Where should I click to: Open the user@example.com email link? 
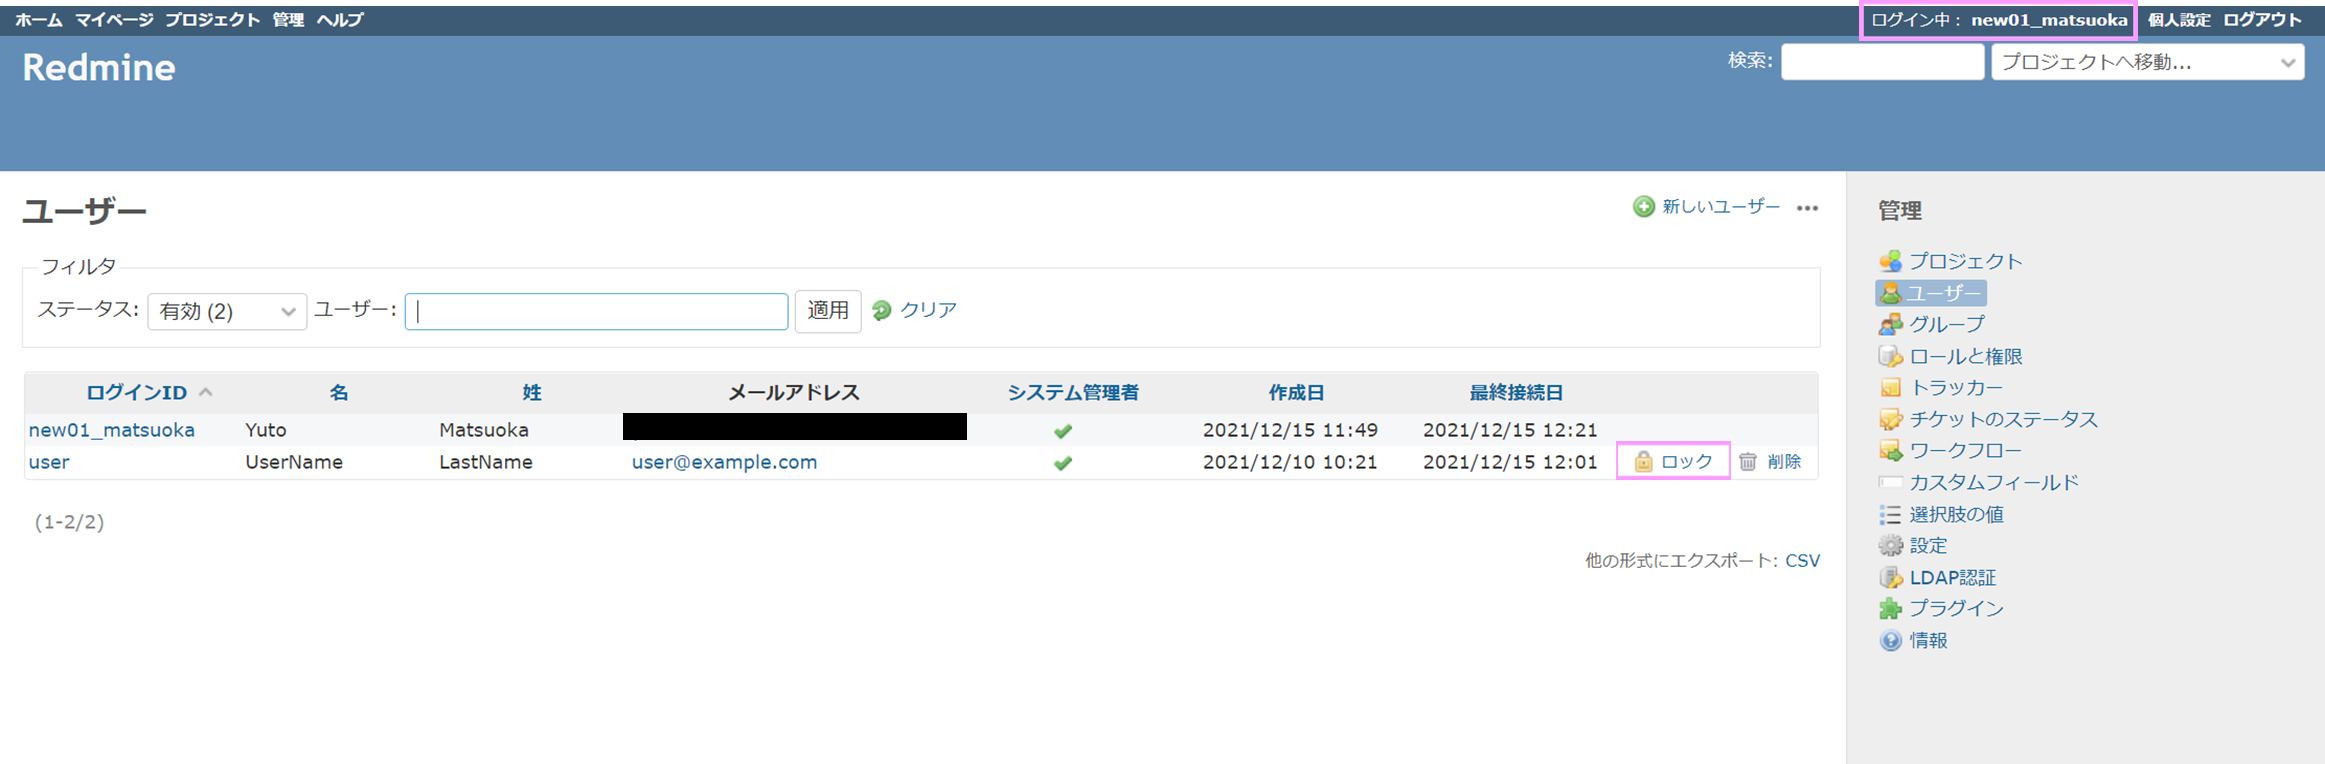click(x=724, y=462)
